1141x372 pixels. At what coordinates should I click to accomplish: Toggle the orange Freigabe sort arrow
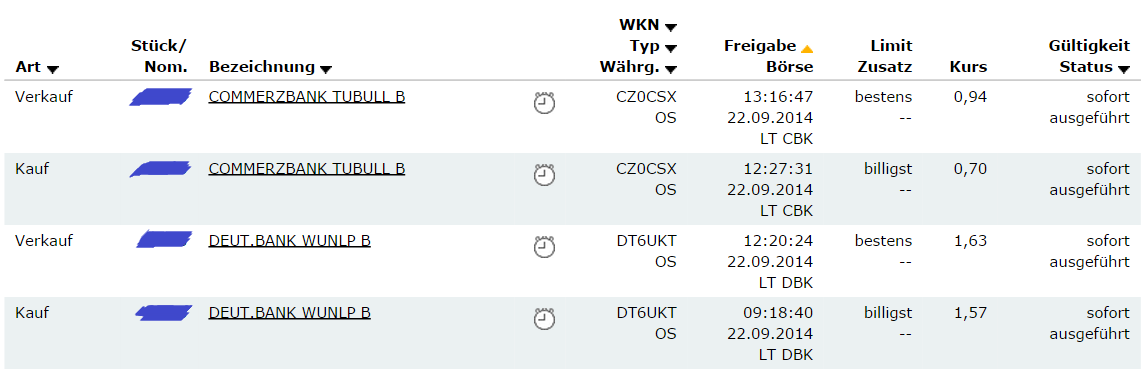(x=806, y=49)
